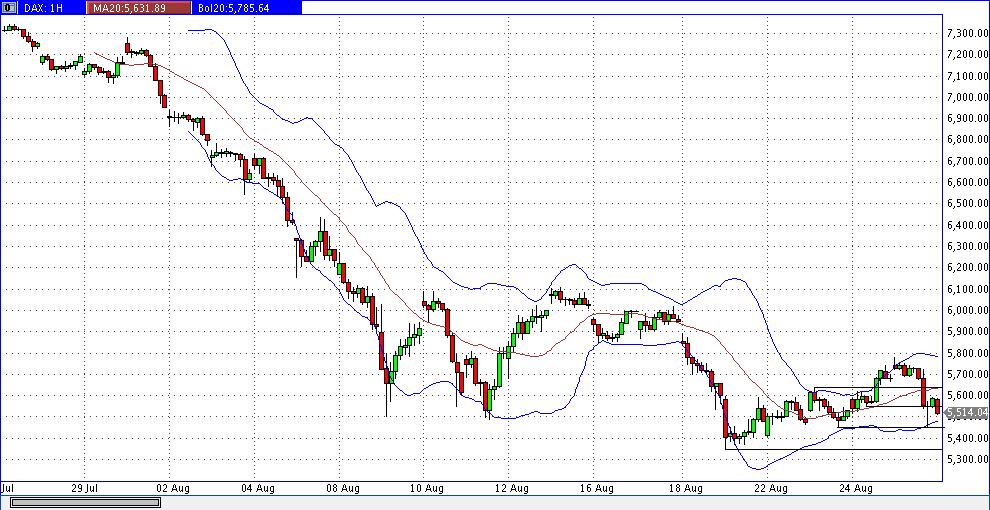
Task: Click the 6,500.00 price axis label
Action: point(967,203)
